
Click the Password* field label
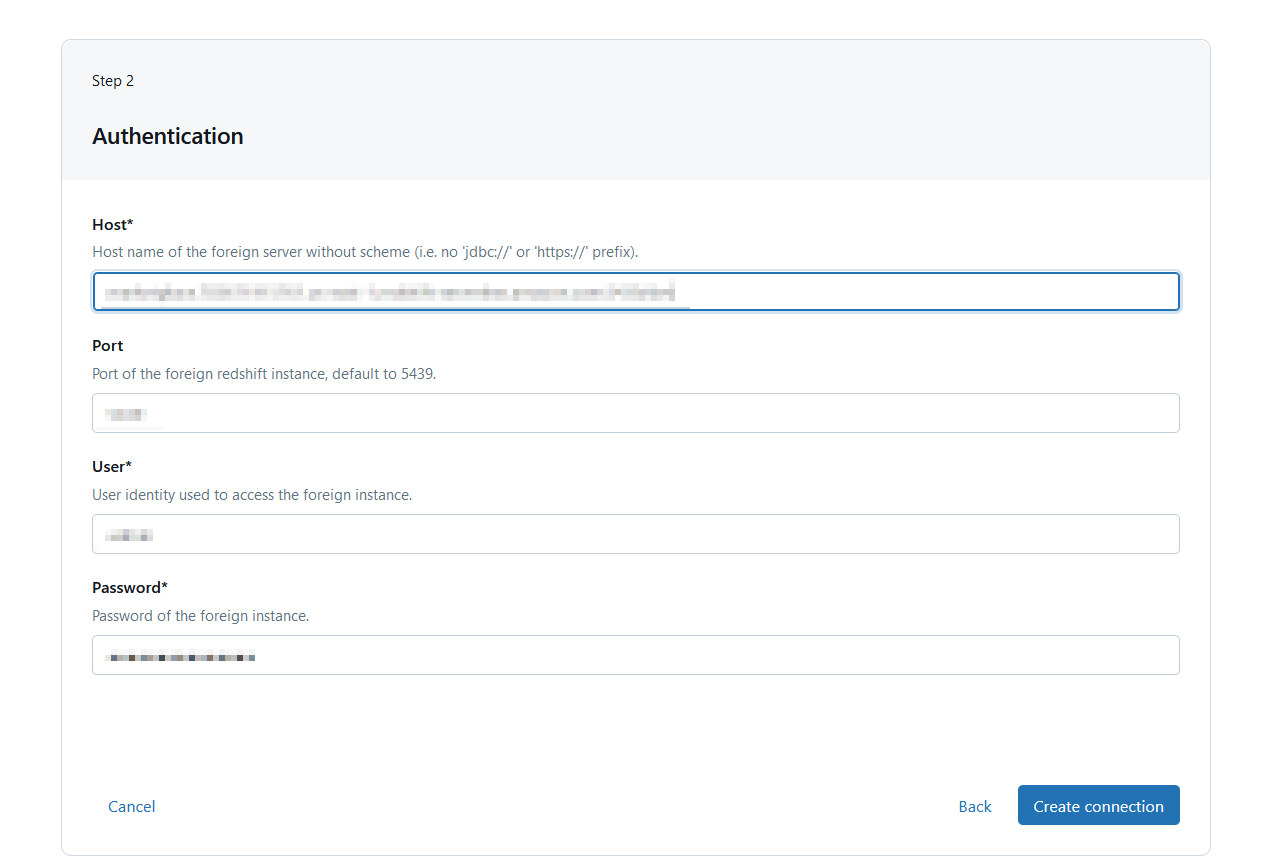point(129,587)
